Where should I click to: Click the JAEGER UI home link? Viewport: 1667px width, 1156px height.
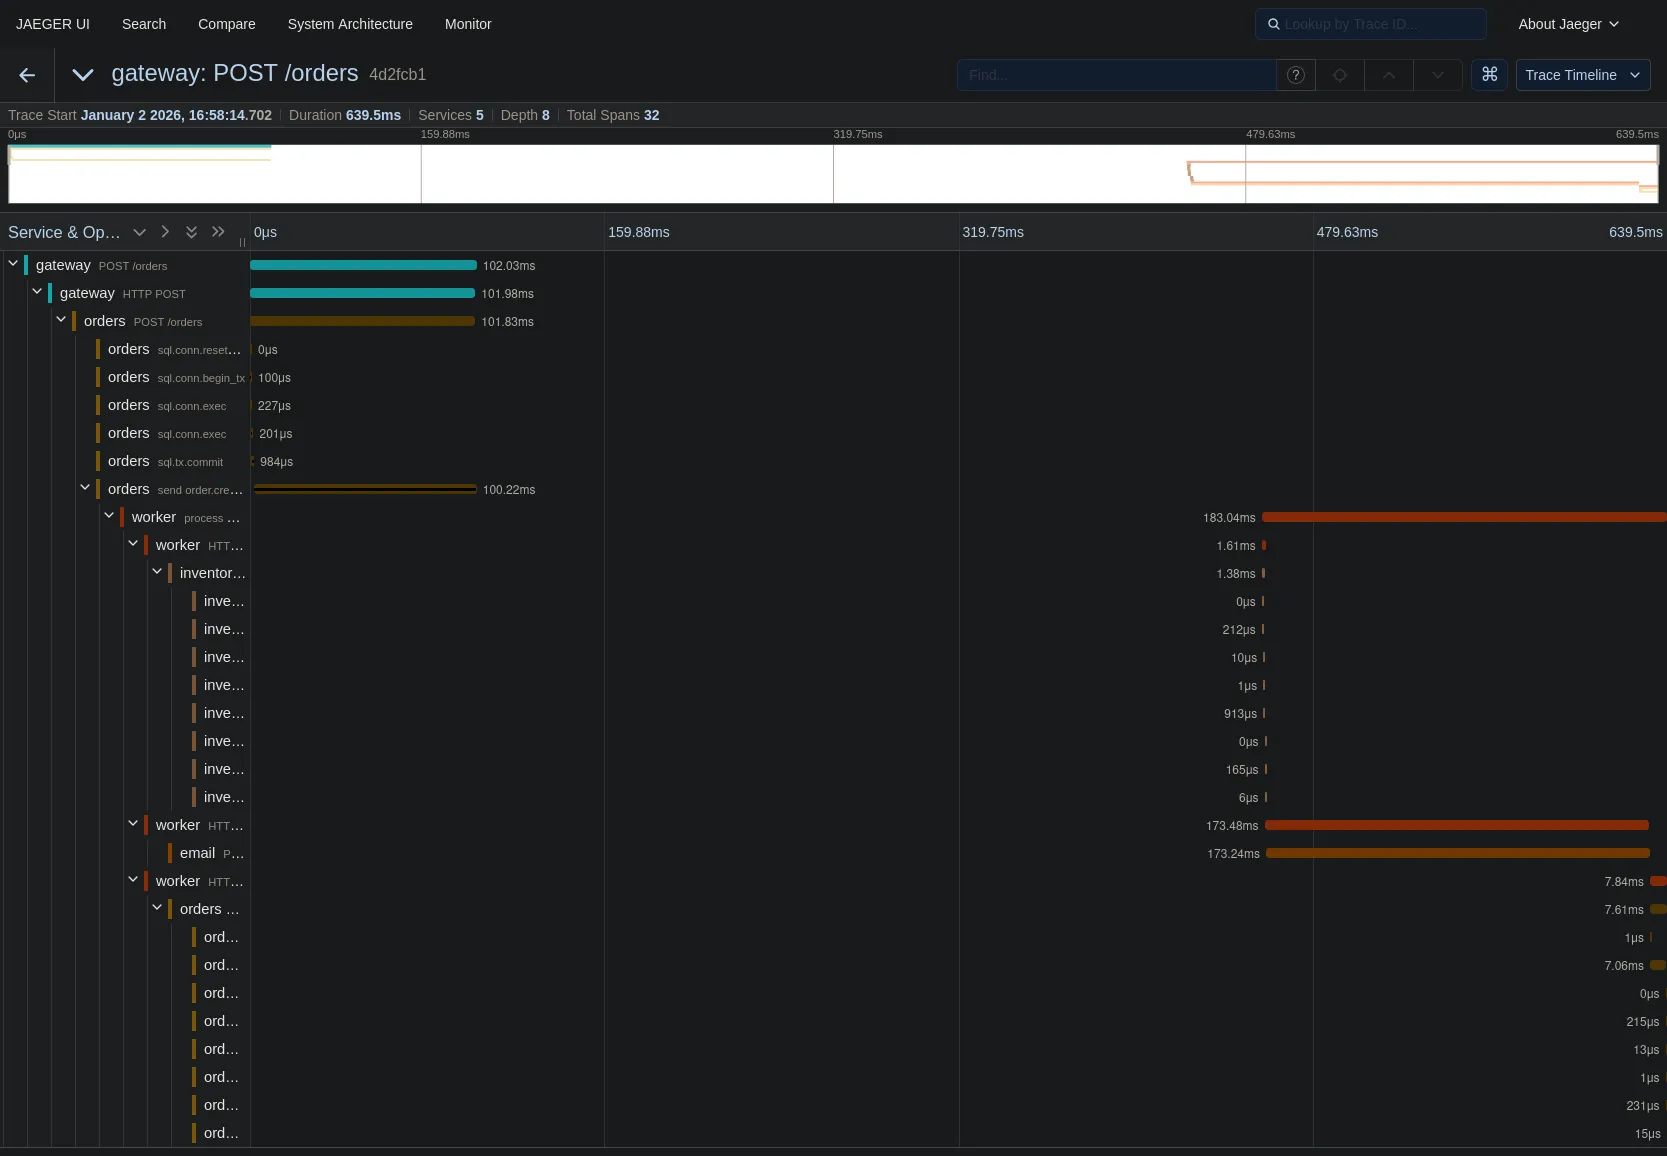click(x=52, y=24)
